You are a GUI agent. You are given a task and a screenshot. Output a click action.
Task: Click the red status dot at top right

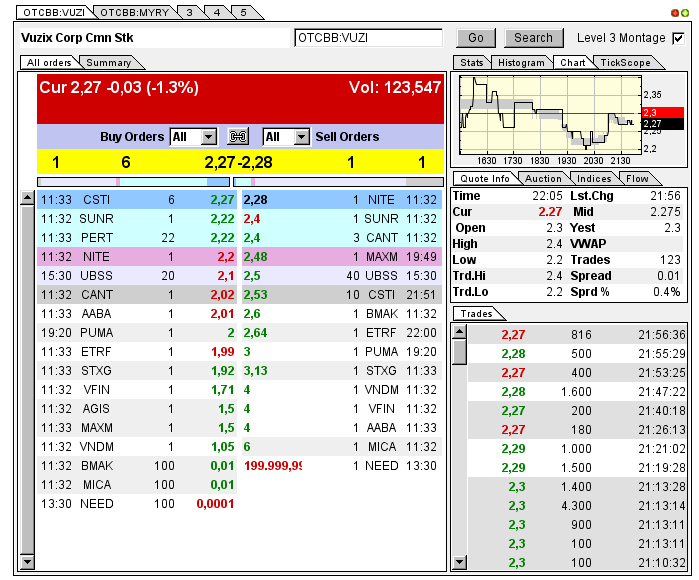[674, 13]
